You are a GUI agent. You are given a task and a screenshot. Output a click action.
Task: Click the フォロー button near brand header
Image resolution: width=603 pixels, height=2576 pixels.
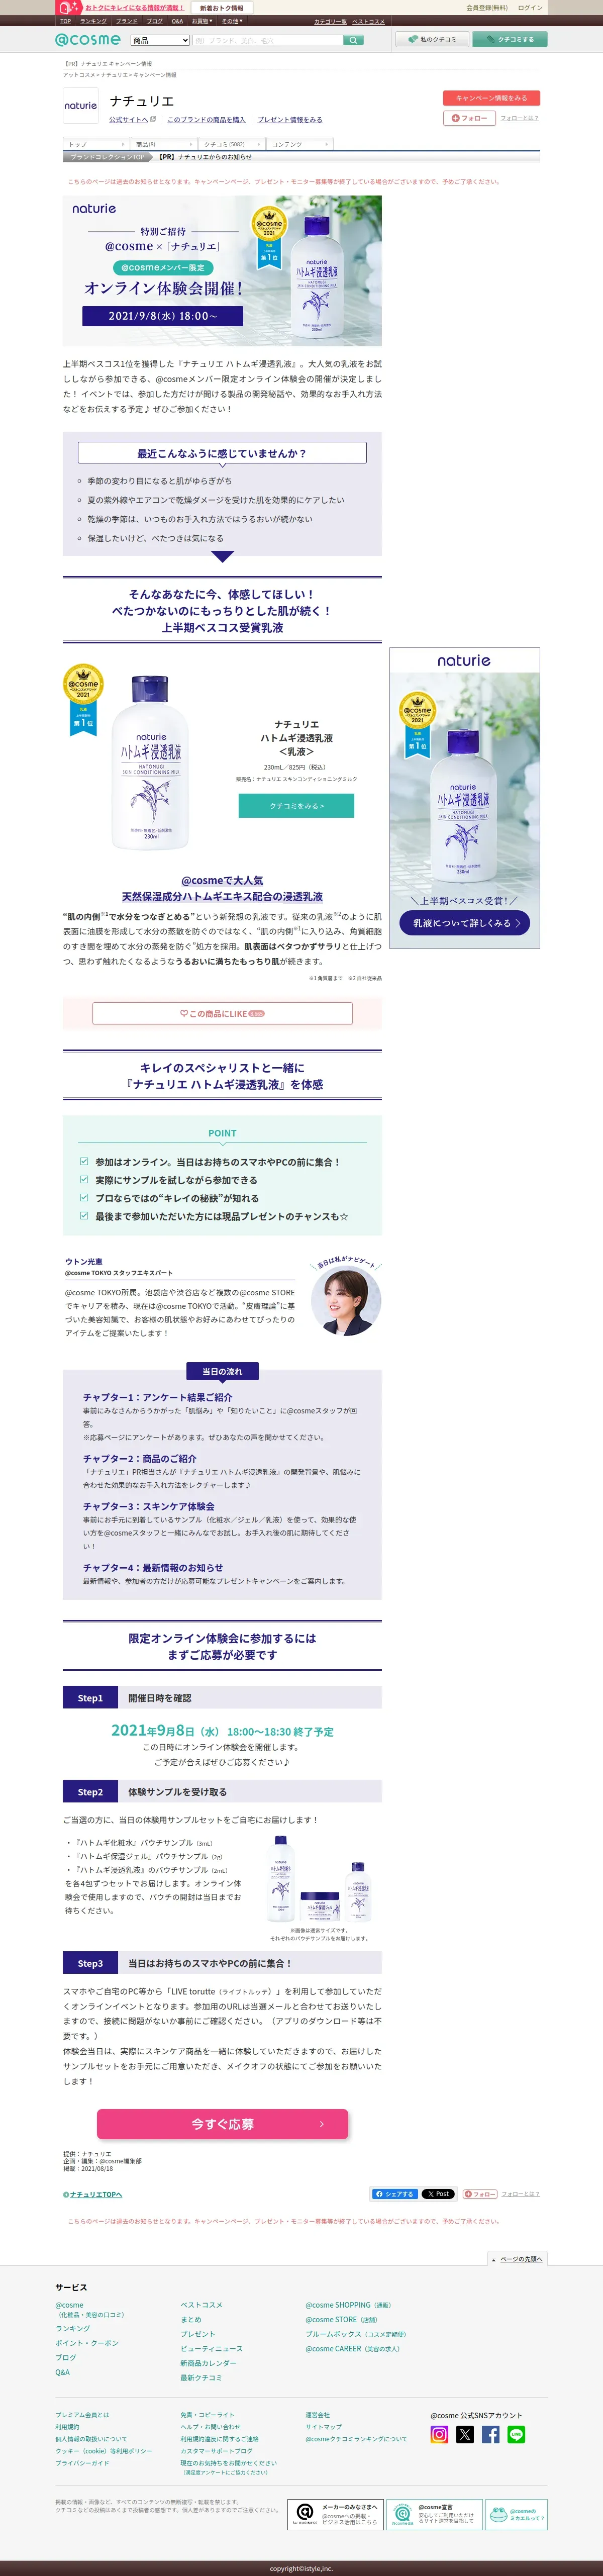point(469,118)
